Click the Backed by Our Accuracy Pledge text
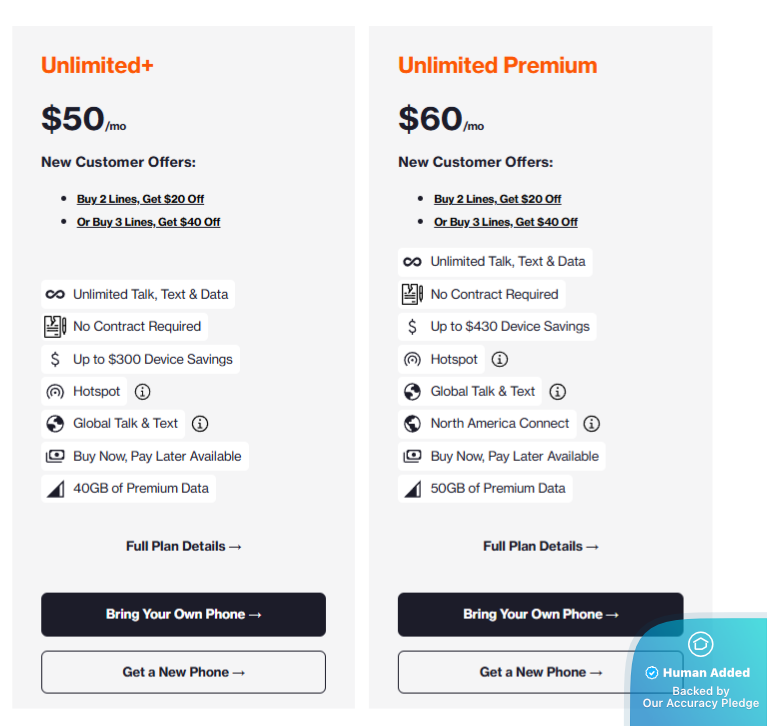Viewport: 767px width, 726px height. (x=700, y=697)
